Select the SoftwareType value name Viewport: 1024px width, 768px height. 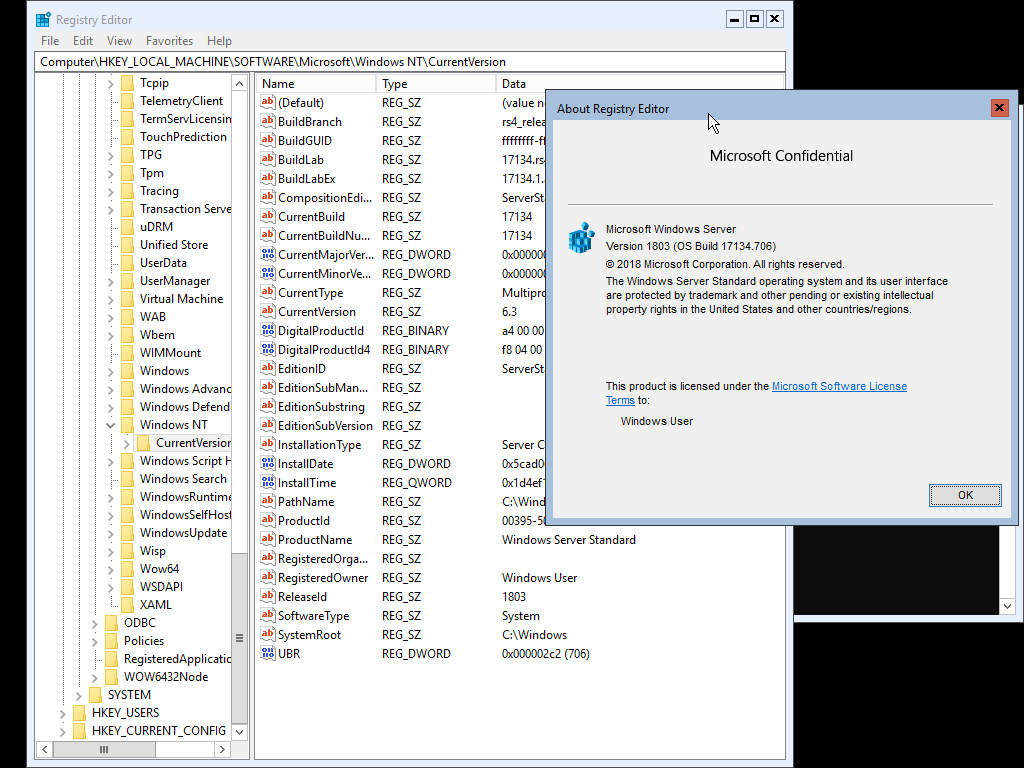click(x=313, y=615)
